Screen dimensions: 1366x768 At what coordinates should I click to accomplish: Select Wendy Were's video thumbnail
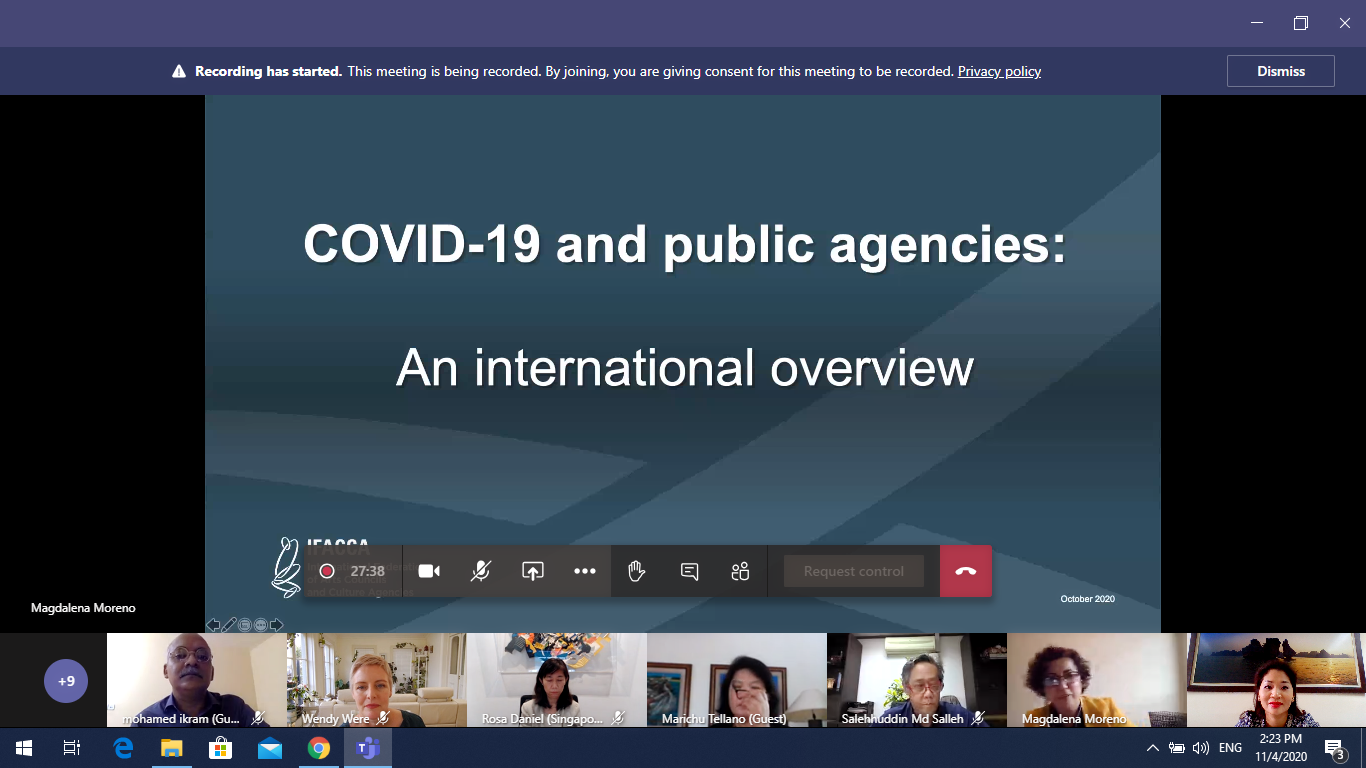pyautogui.click(x=376, y=679)
